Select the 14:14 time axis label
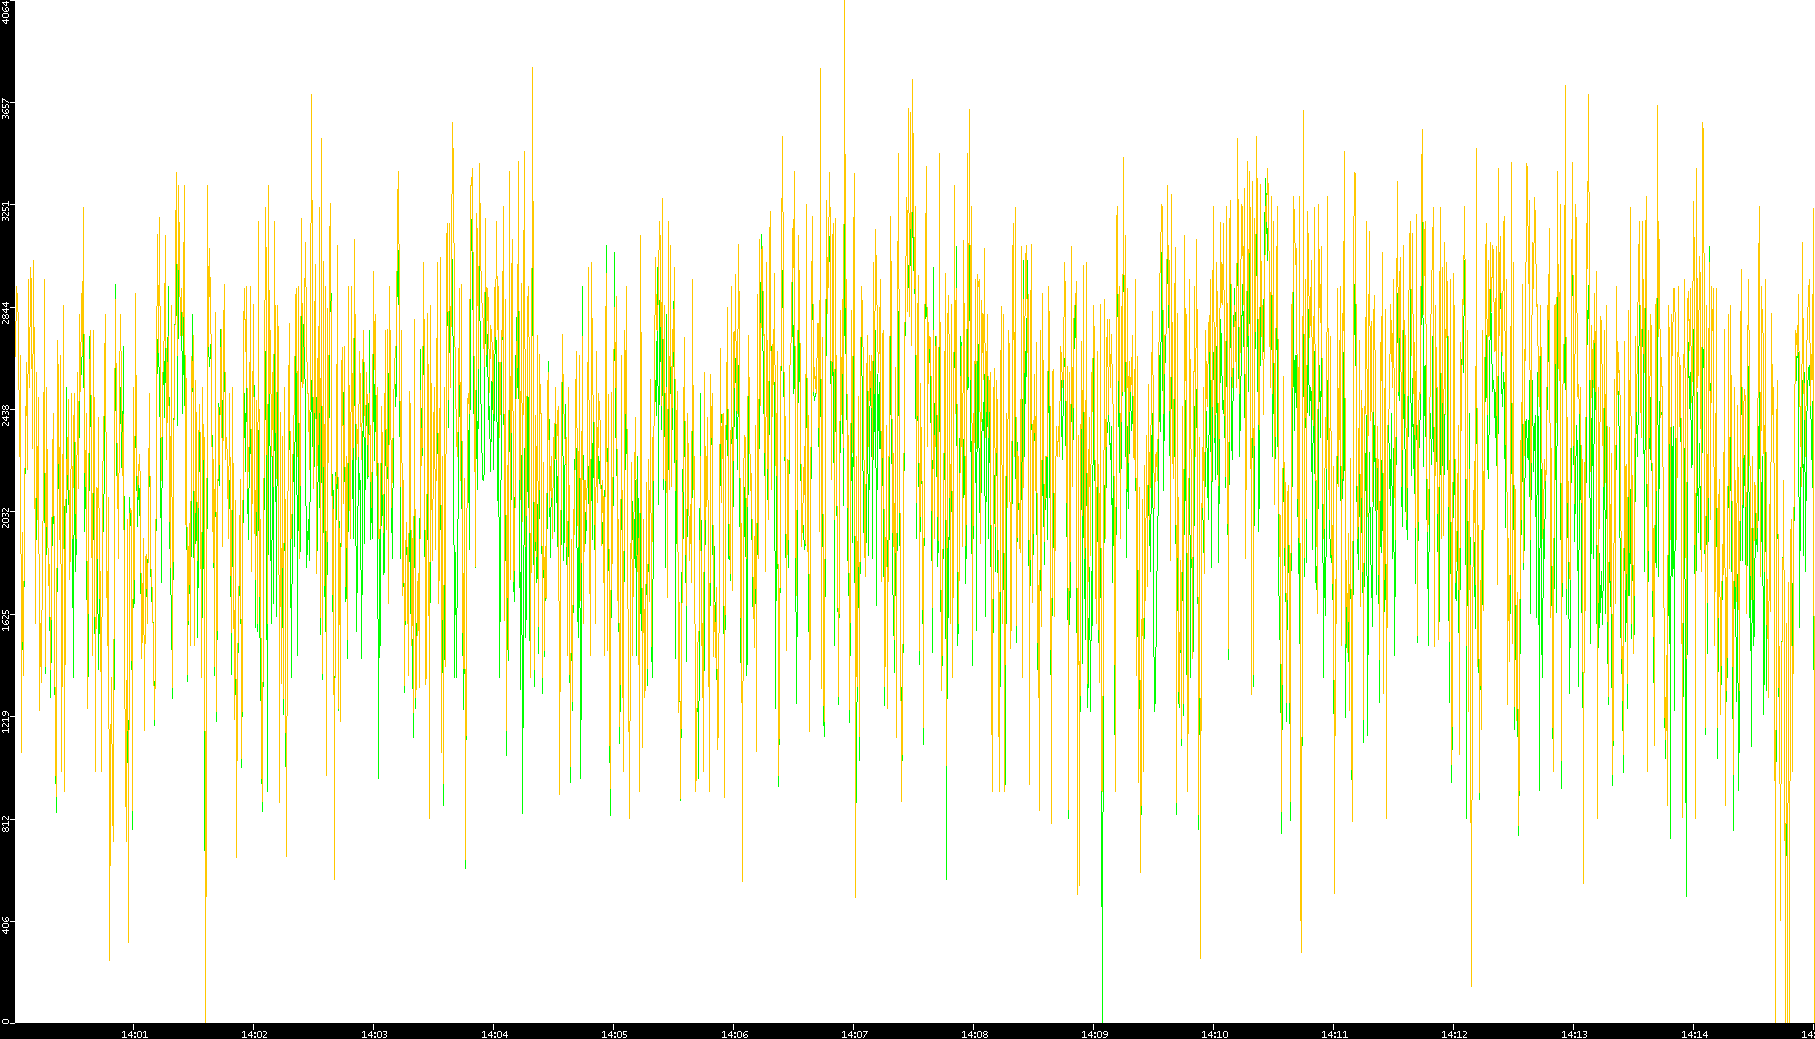Viewport: 1815px width, 1039px height. click(1695, 1034)
